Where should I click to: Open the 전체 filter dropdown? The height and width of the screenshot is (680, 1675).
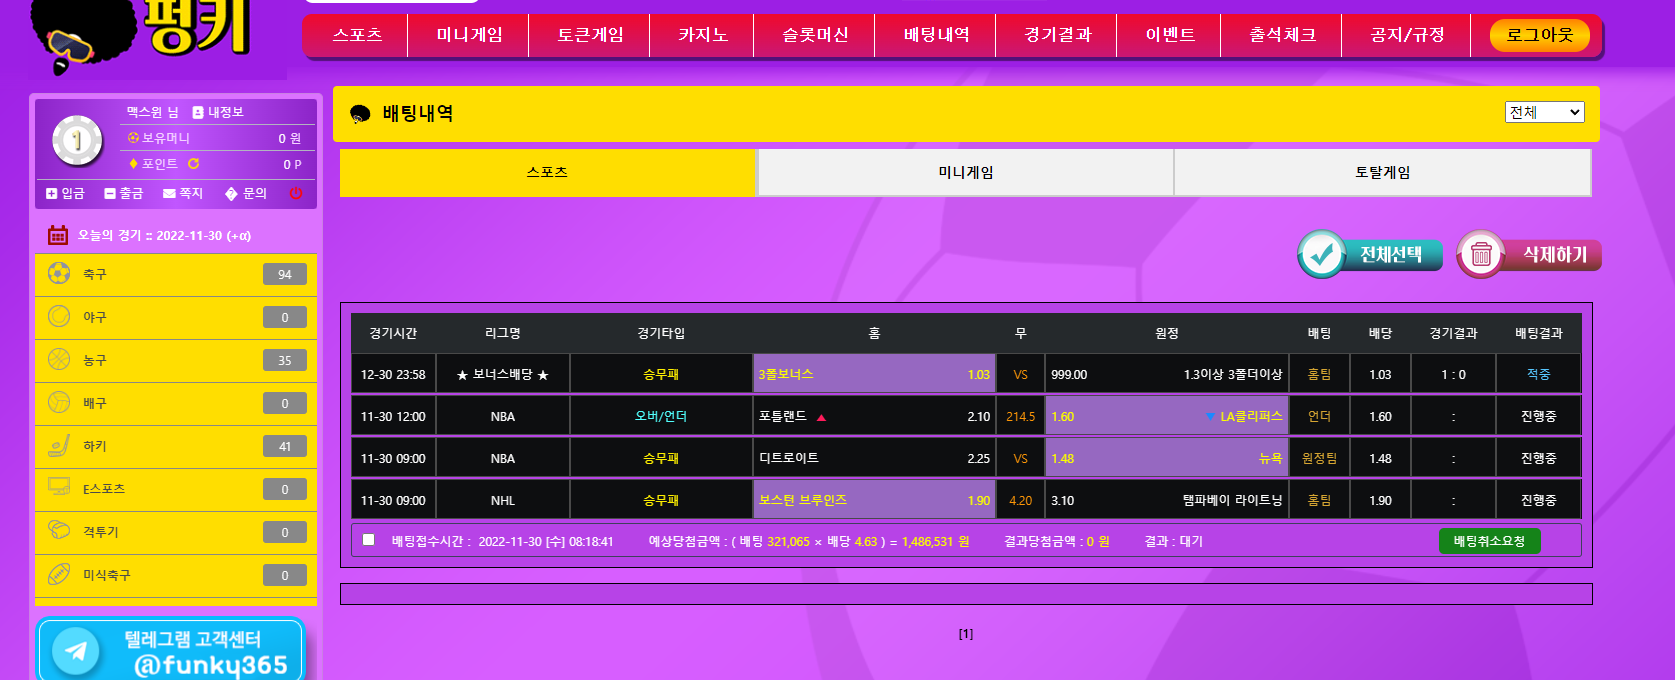(1544, 112)
